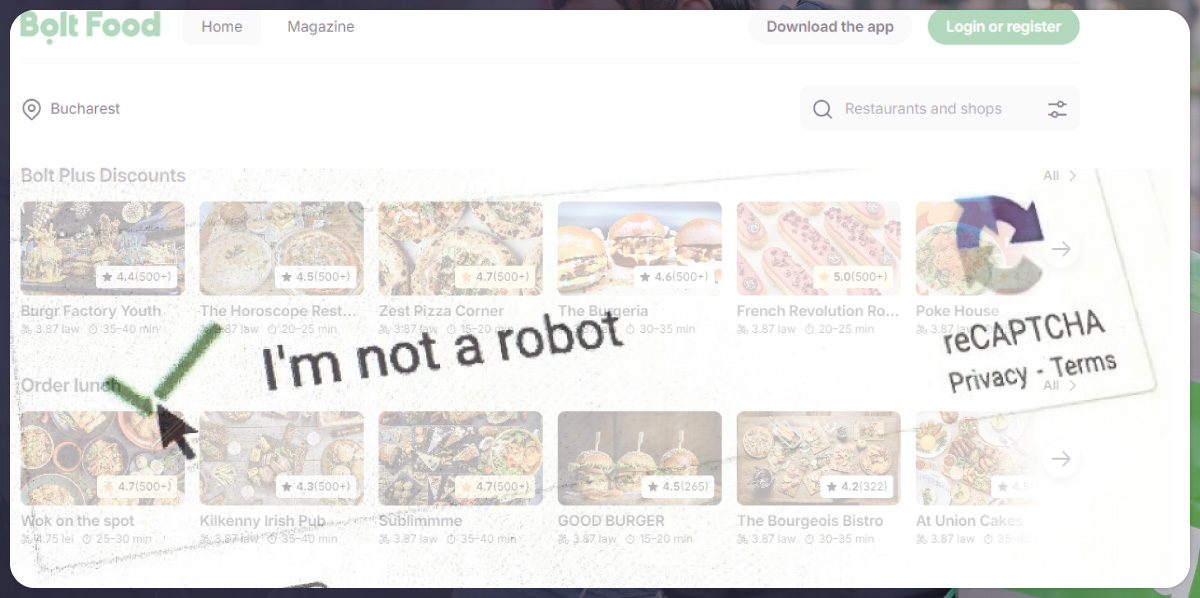Open Kilkenny Irish Pub photo
The height and width of the screenshot is (598, 1200).
coord(281,458)
